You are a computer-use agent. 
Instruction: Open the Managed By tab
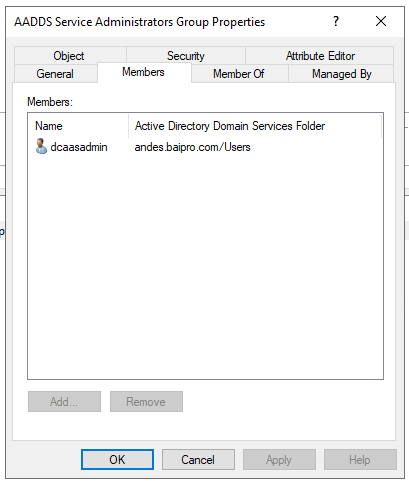click(x=341, y=74)
